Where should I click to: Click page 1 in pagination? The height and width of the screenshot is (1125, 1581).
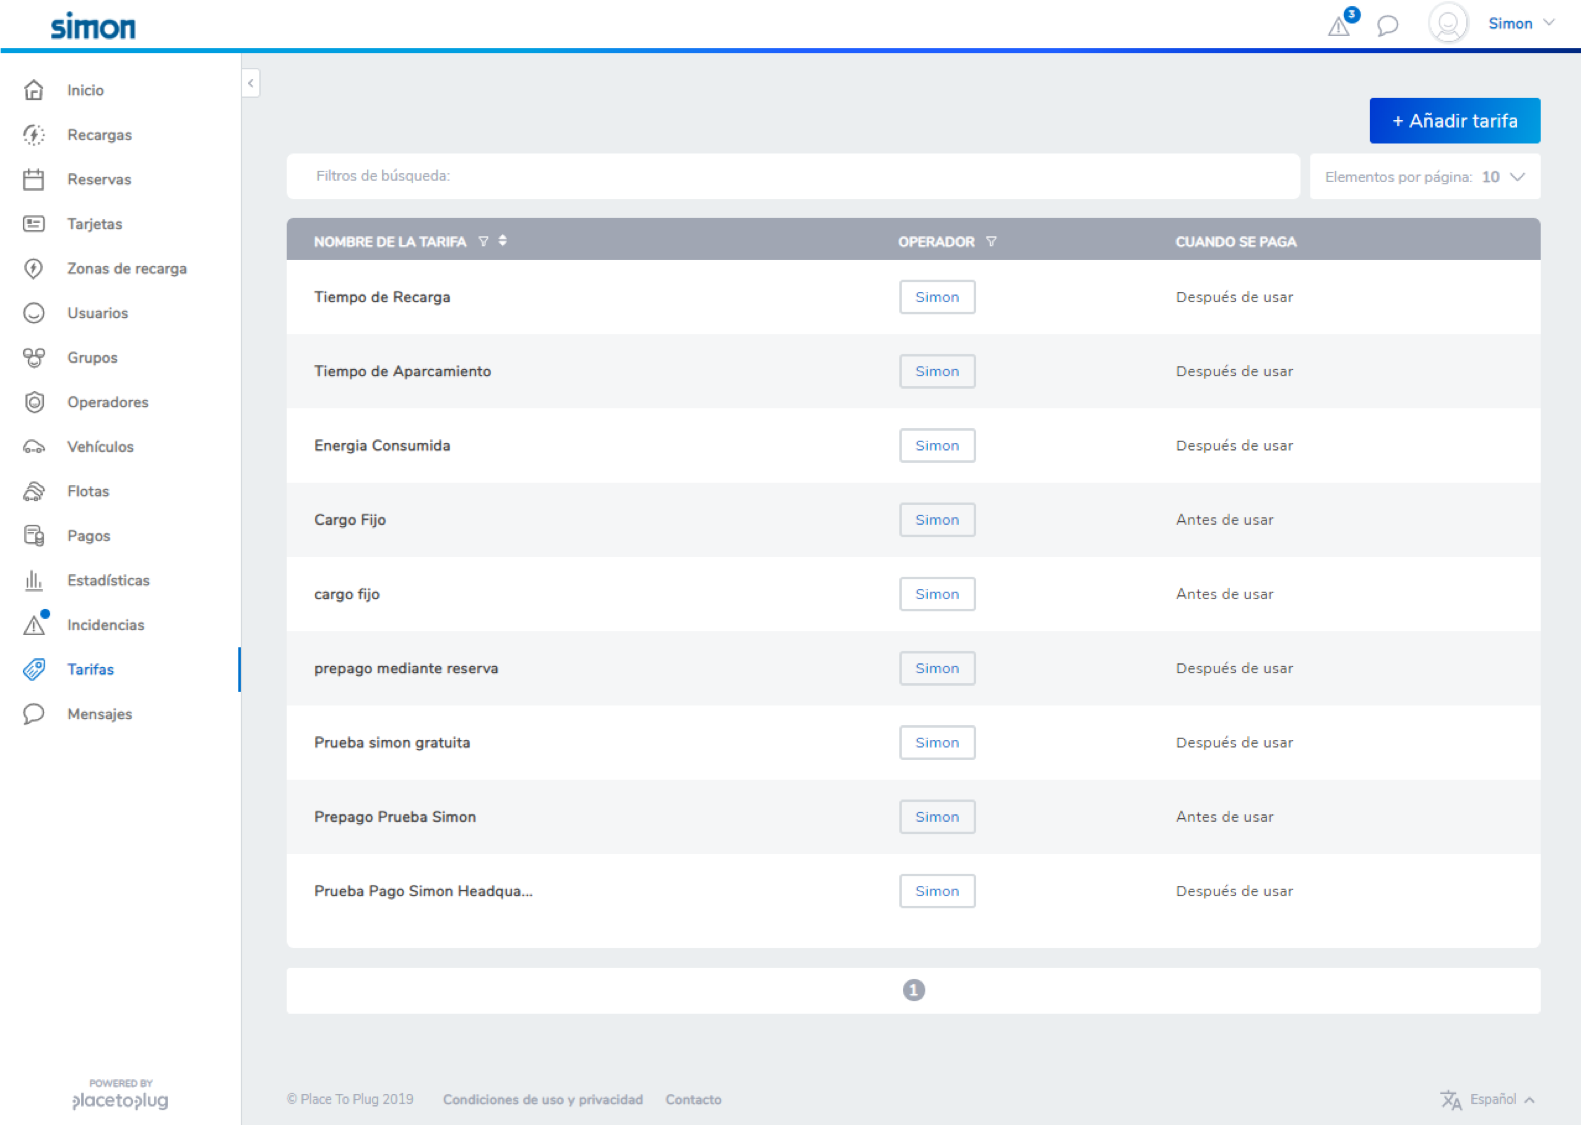[x=914, y=990]
